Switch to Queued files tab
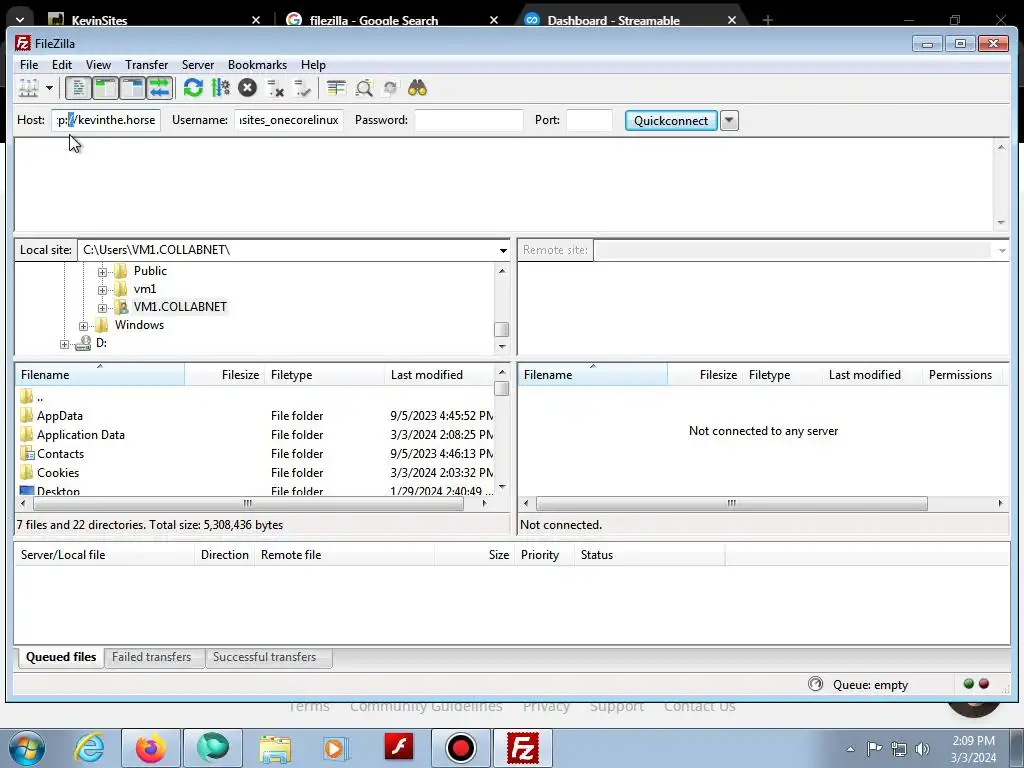 coord(61,657)
